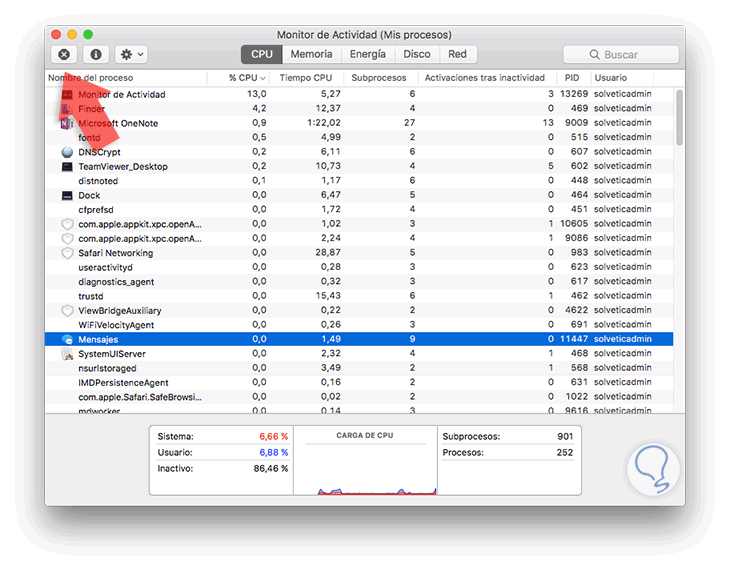Screen dimensions: 730x570
Task: Switch to the Red tab
Action: pos(457,54)
